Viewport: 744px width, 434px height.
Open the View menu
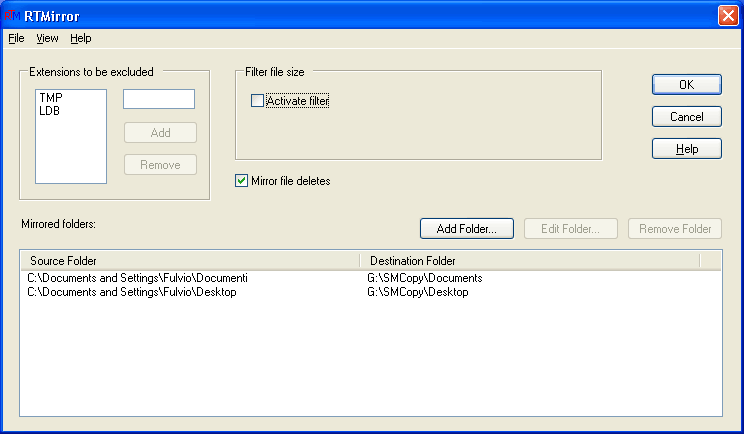[x=47, y=38]
